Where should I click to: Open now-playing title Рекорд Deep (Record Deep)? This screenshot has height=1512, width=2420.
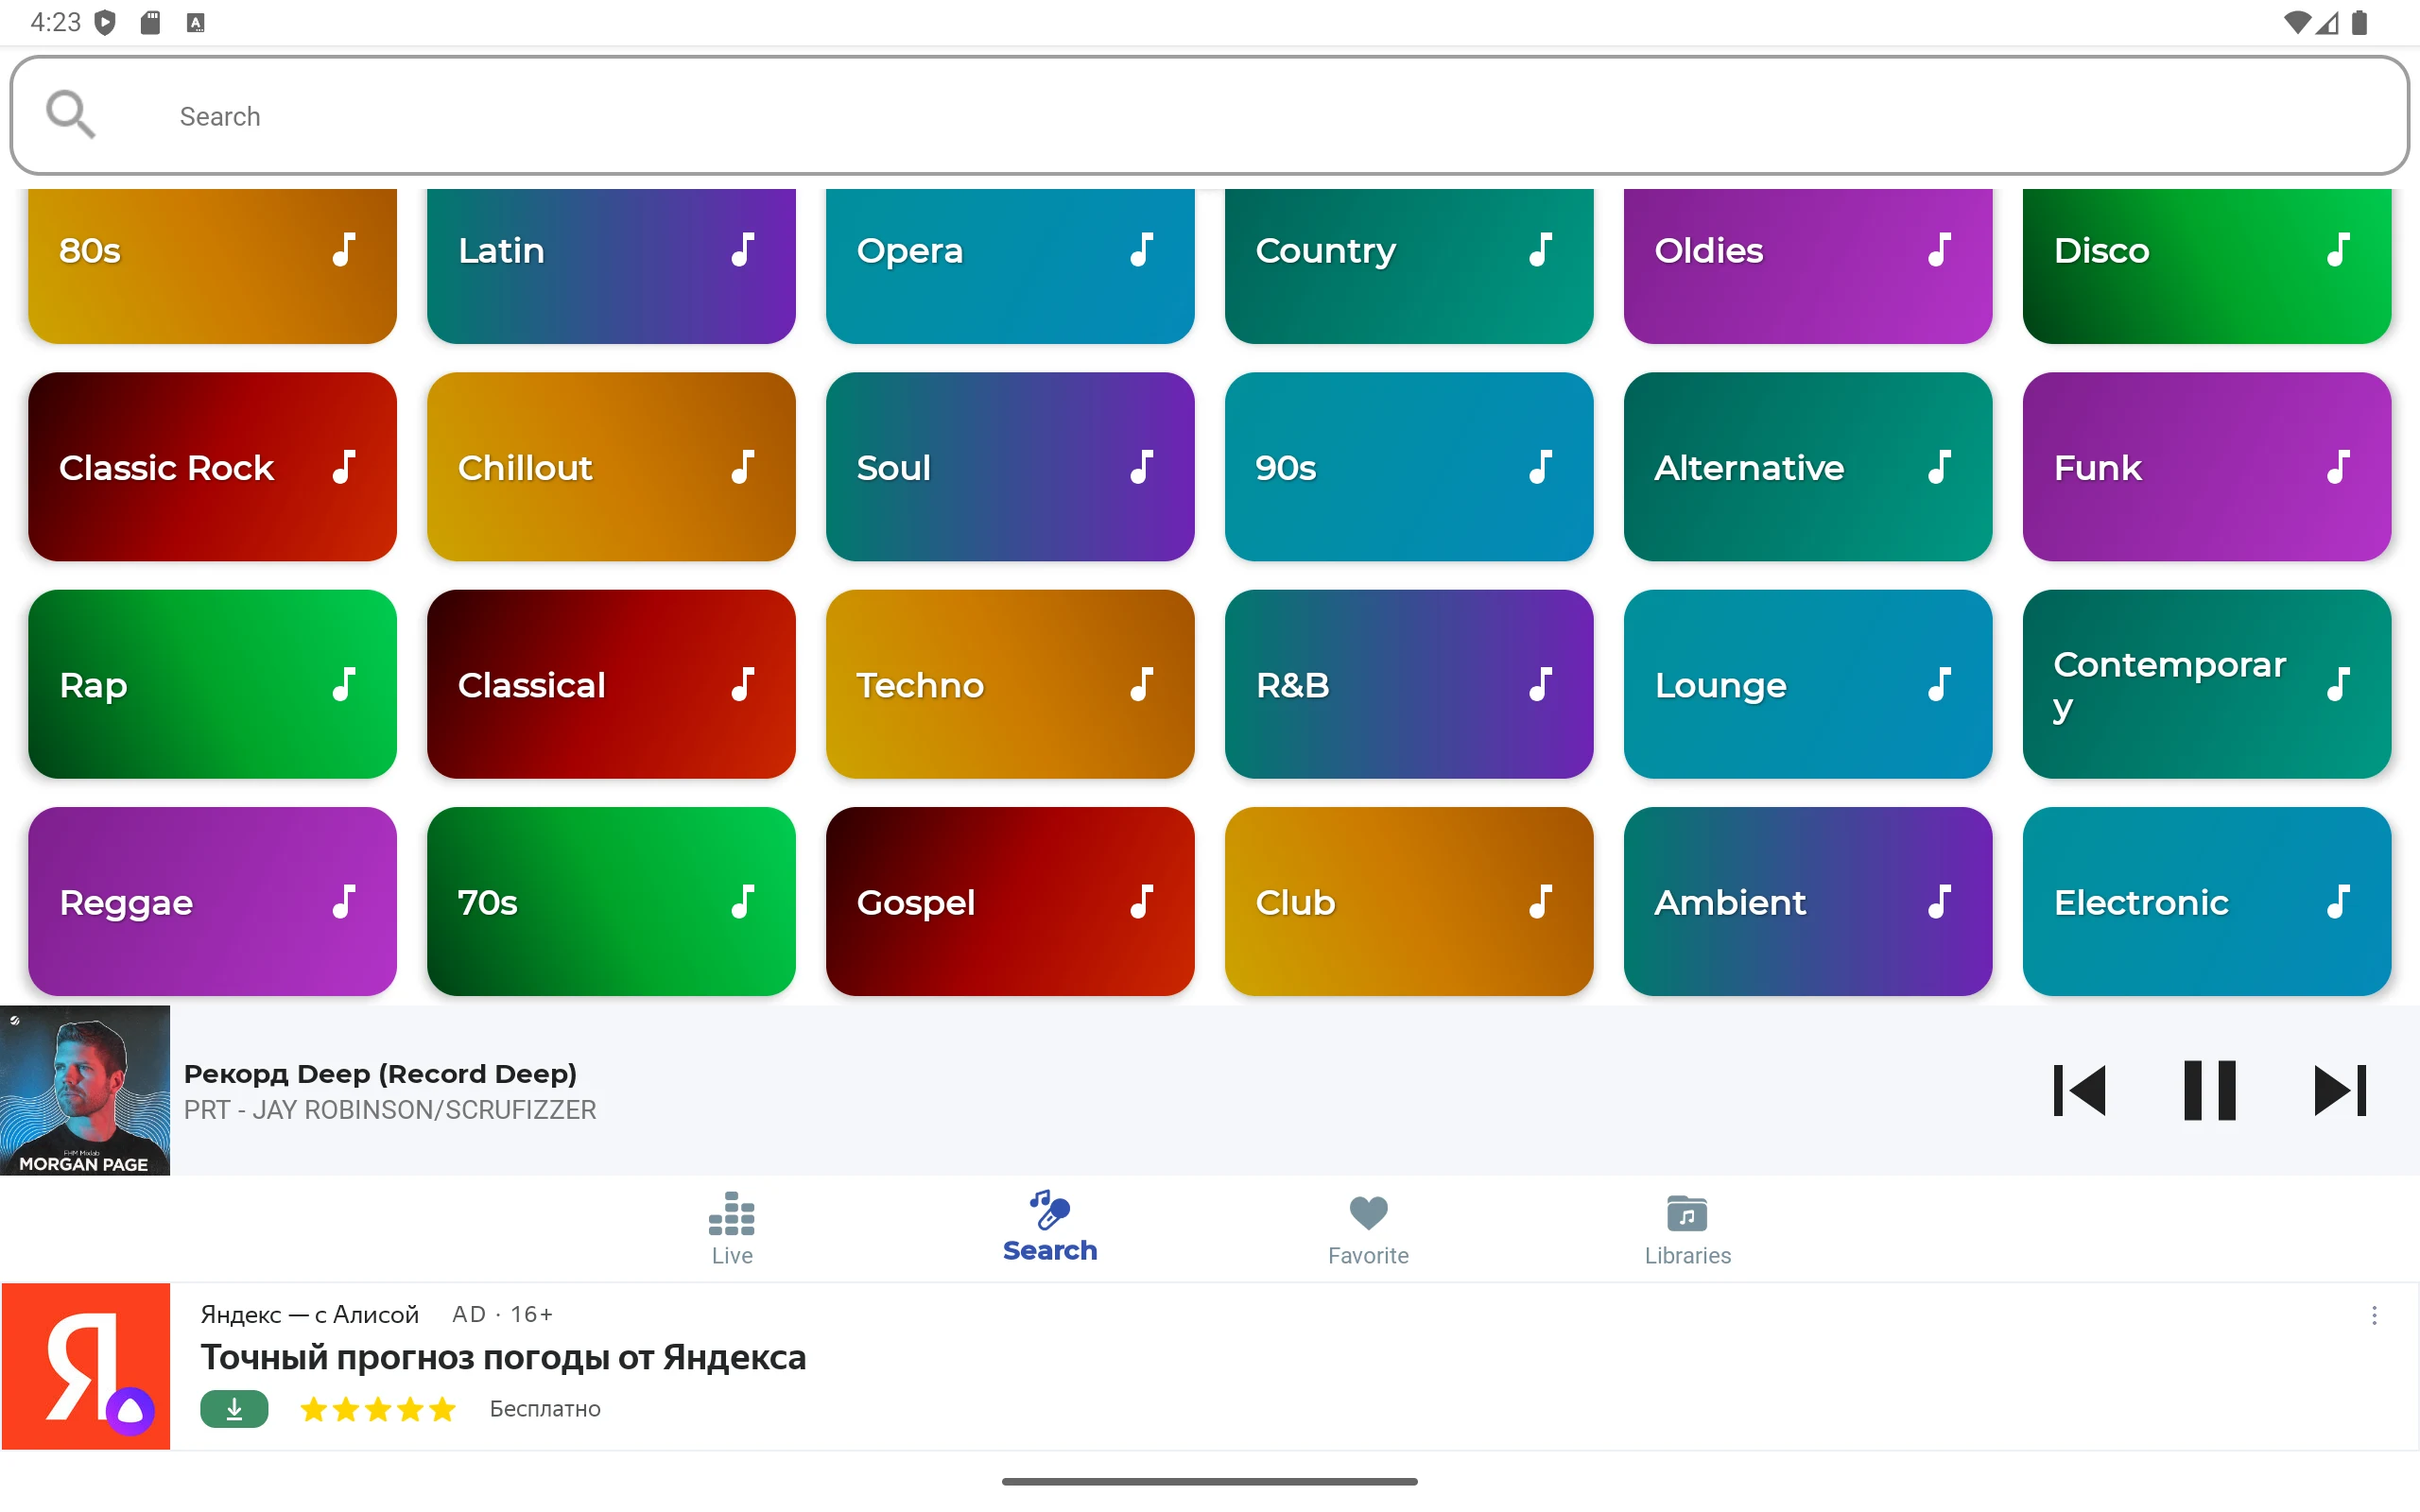coord(380,1073)
